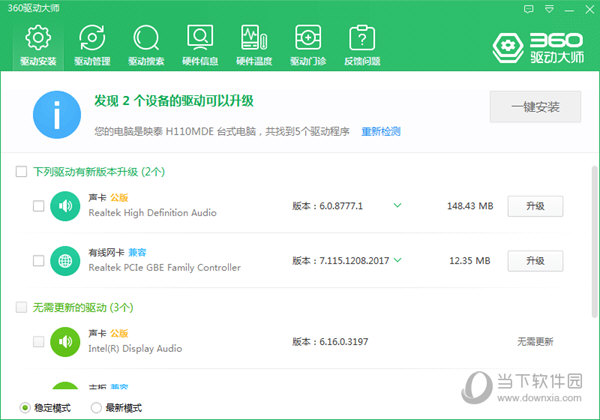This screenshot has width=600, height=420.
Task: Open the 驱动门诊 first-aid icon
Action: (308, 45)
